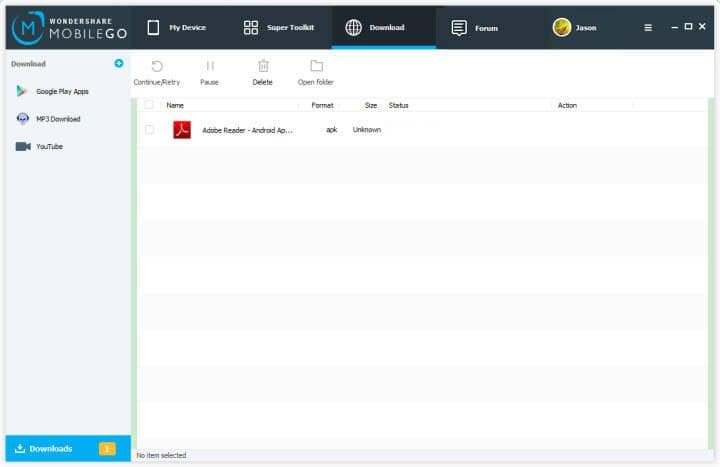
Task: Click the Download sidebar heading
Action: pyautogui.click(x=28, y=64)
